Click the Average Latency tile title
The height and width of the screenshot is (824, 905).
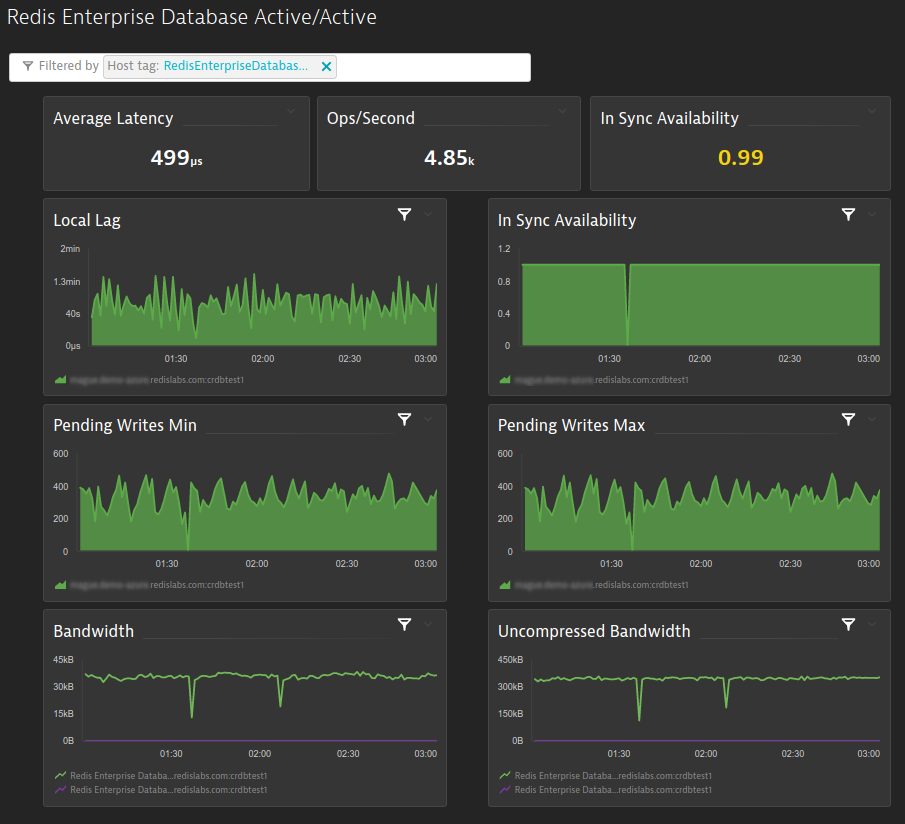point(113,118)
